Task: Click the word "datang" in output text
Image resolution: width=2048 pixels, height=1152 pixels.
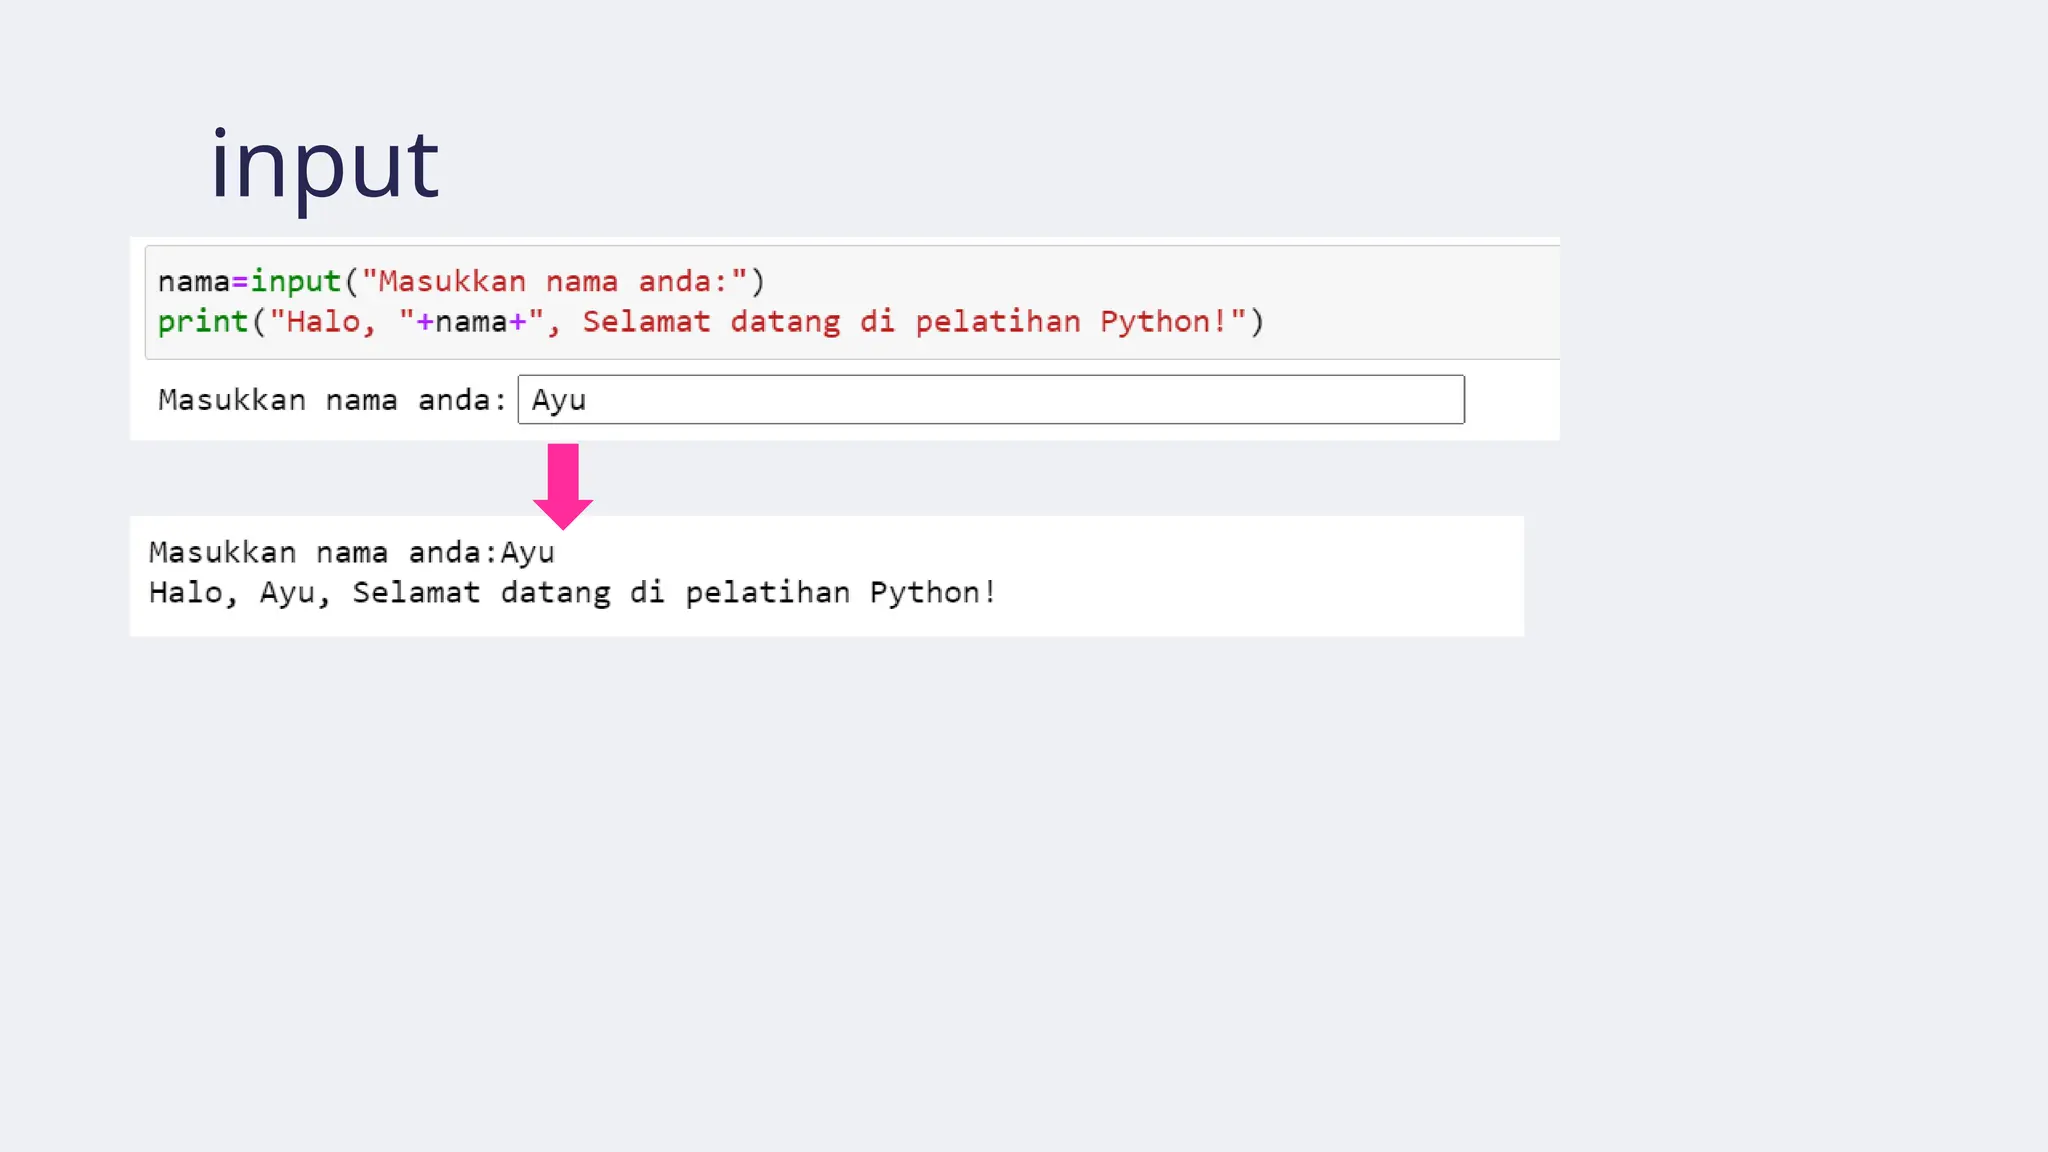Action: (x=555, y=593)
